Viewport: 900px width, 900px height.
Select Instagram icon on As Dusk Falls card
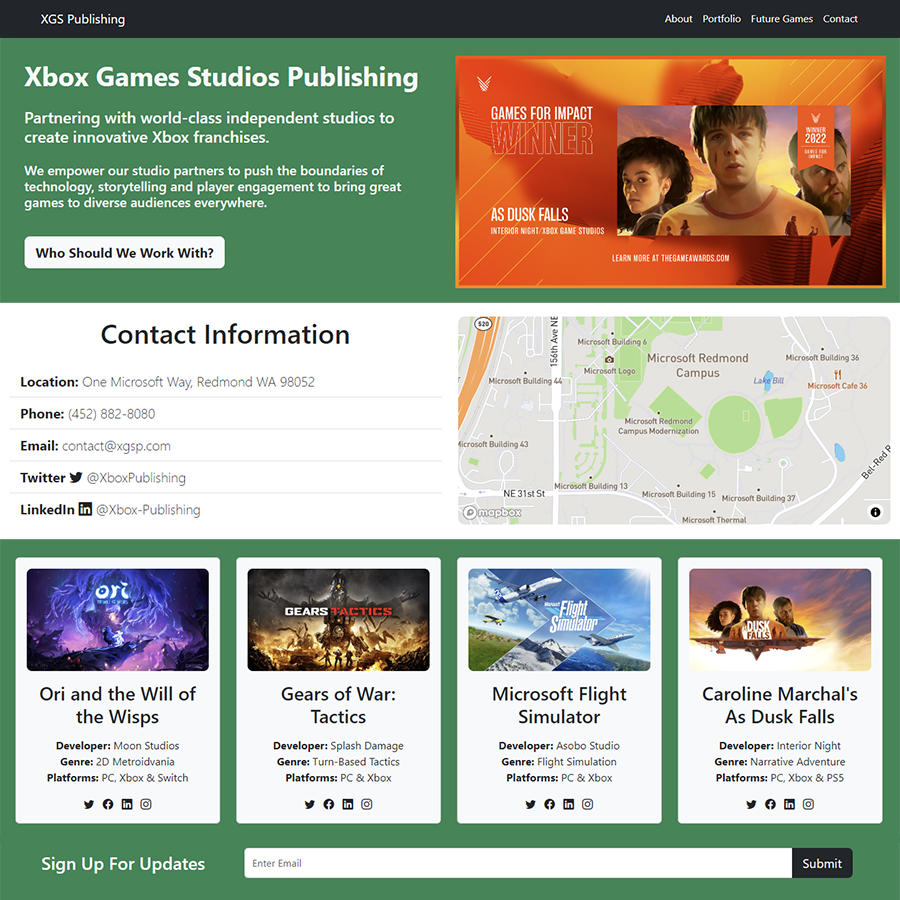coord(808,804)
